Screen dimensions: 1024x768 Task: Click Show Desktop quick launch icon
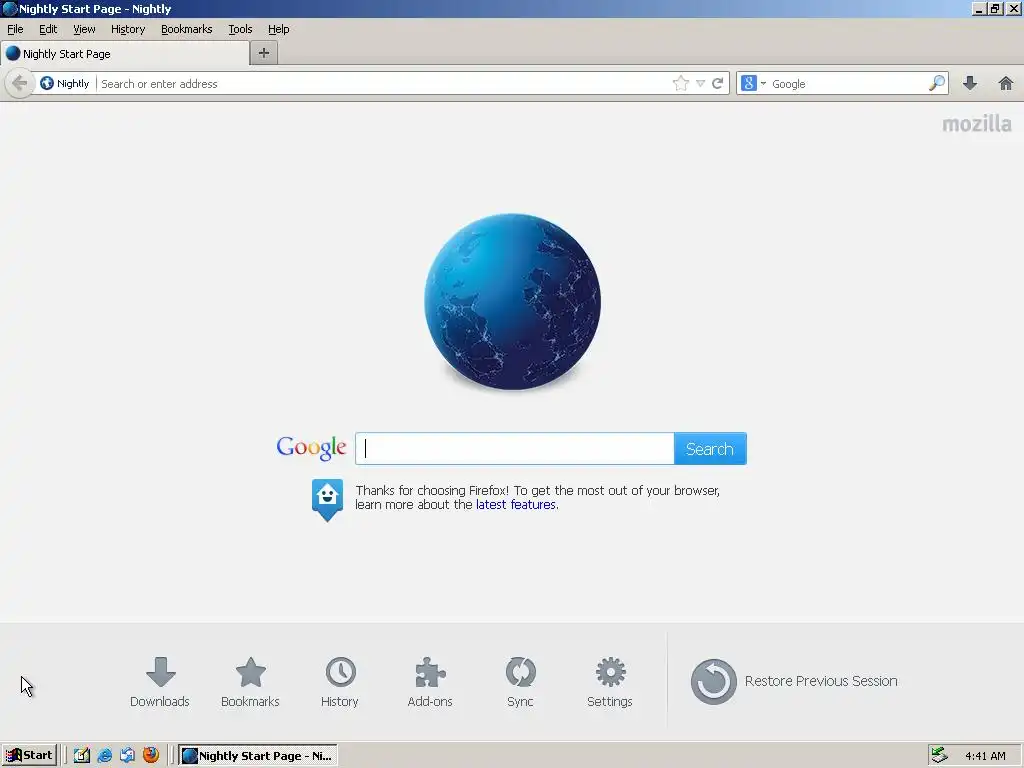82,756
